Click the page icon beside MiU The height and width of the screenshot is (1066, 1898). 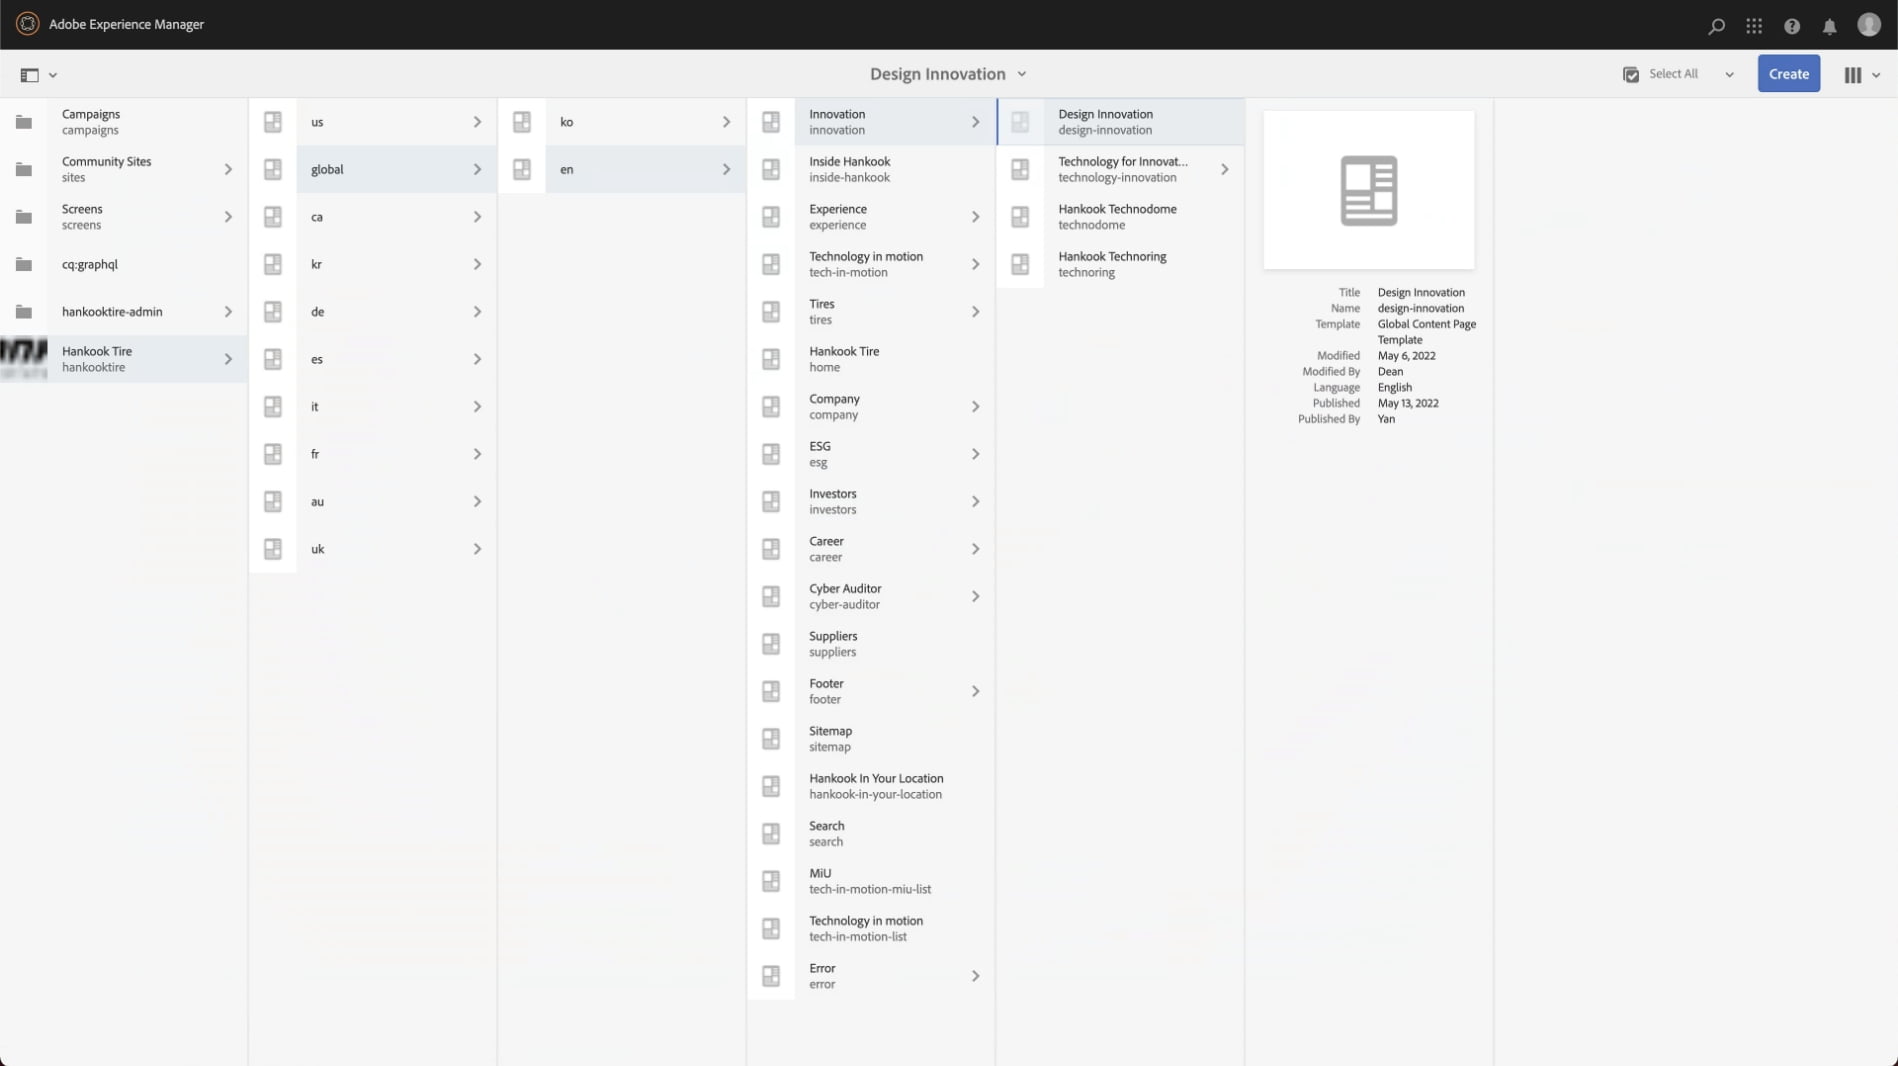point(771,881)
